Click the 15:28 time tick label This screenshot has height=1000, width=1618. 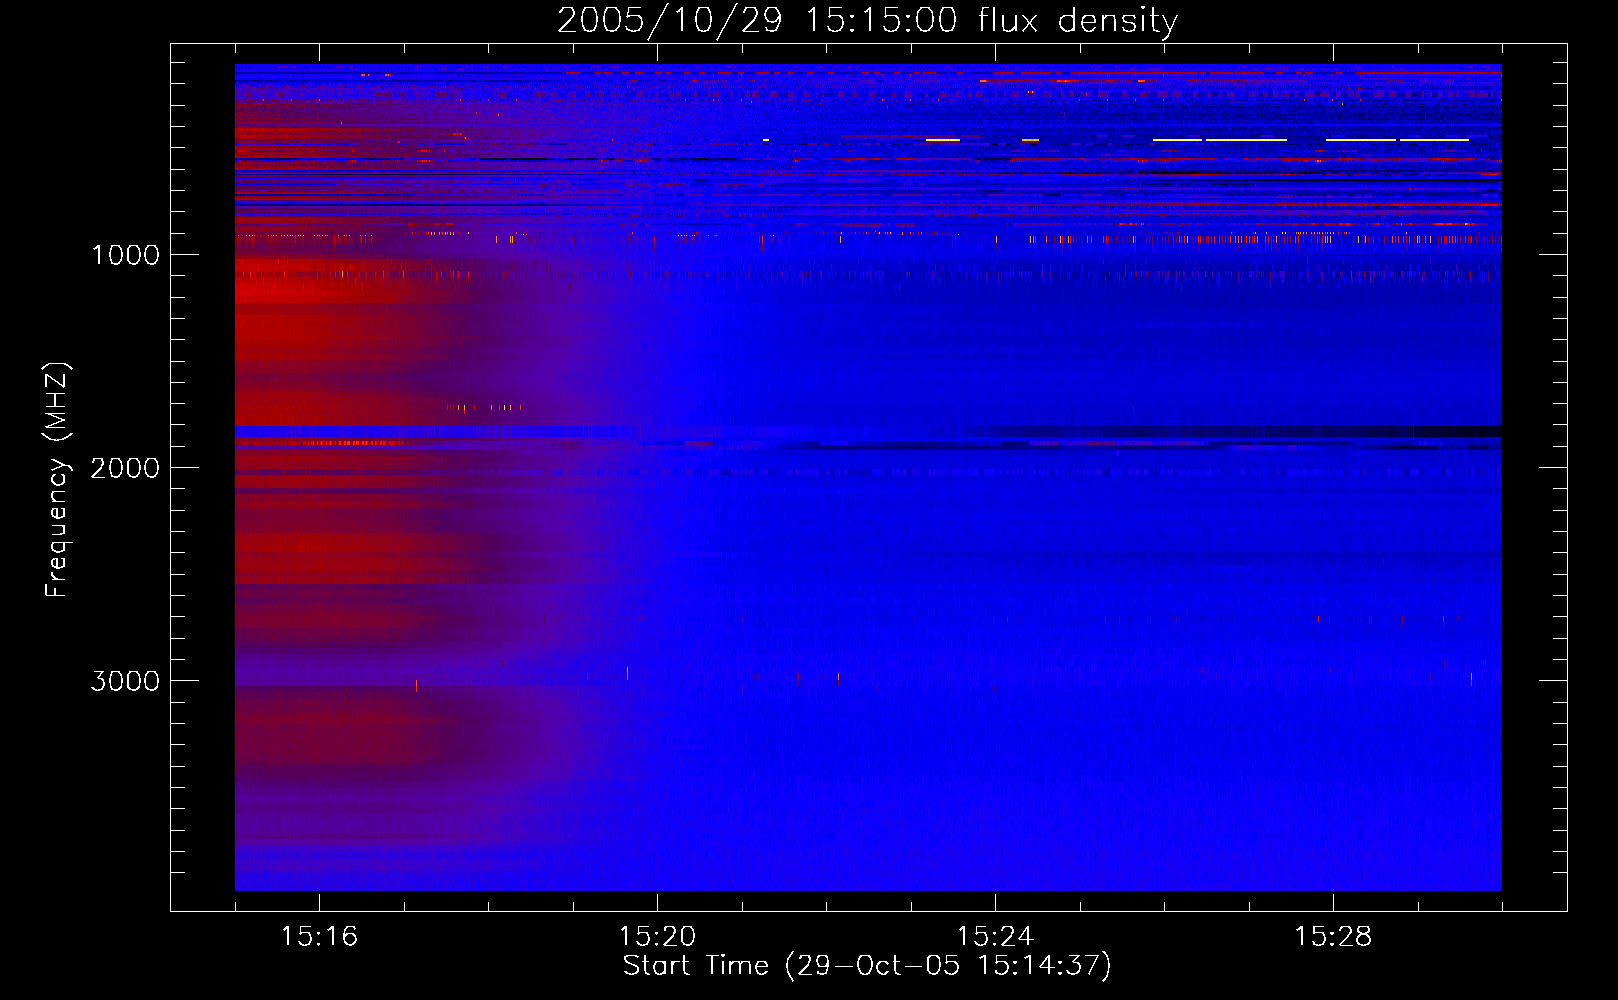[1333, 937]
